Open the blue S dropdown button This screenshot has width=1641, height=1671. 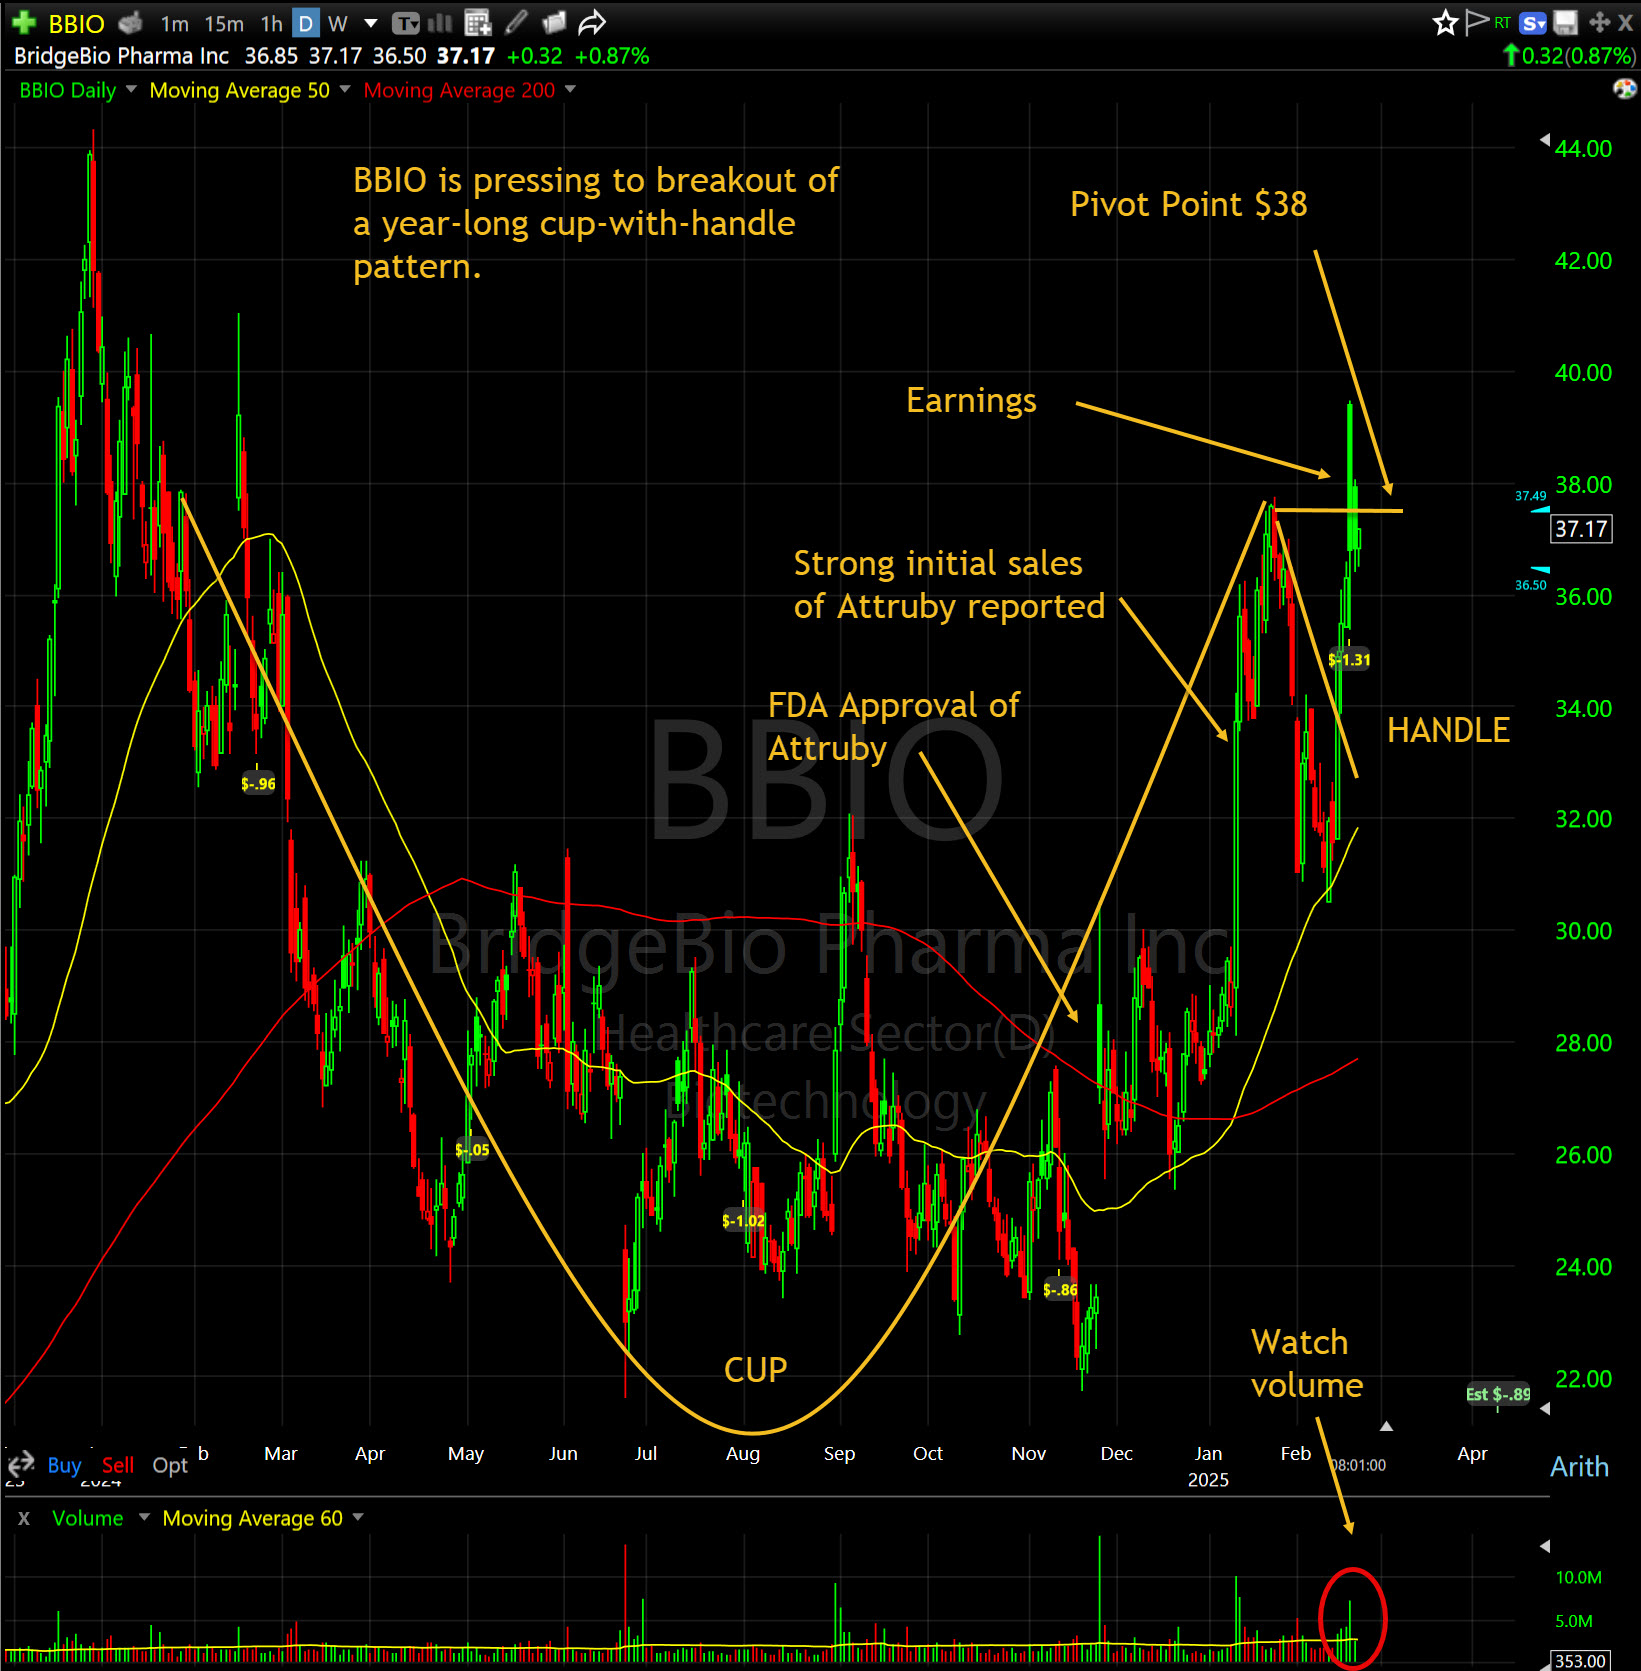tap(1532, 23)
